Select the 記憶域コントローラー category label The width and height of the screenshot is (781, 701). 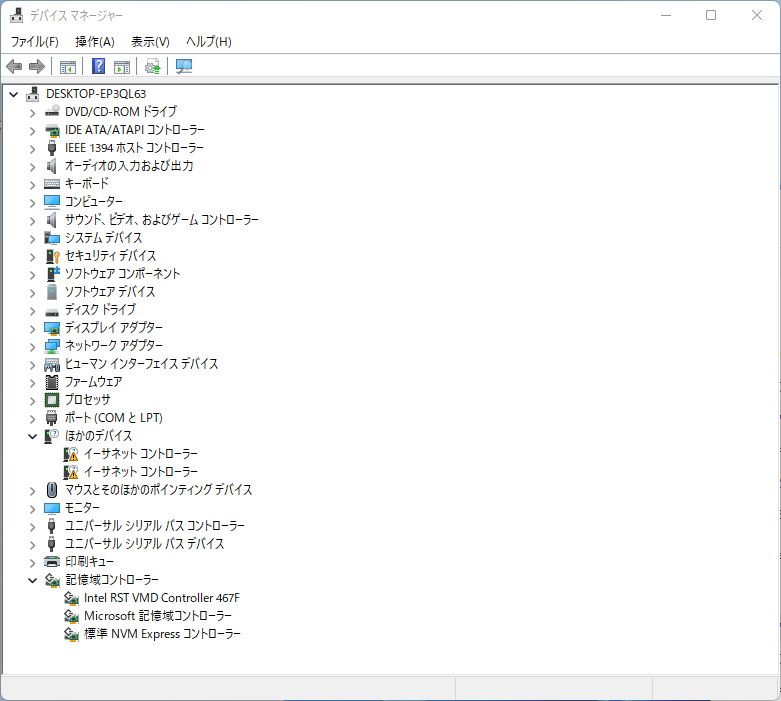(112, 580)
